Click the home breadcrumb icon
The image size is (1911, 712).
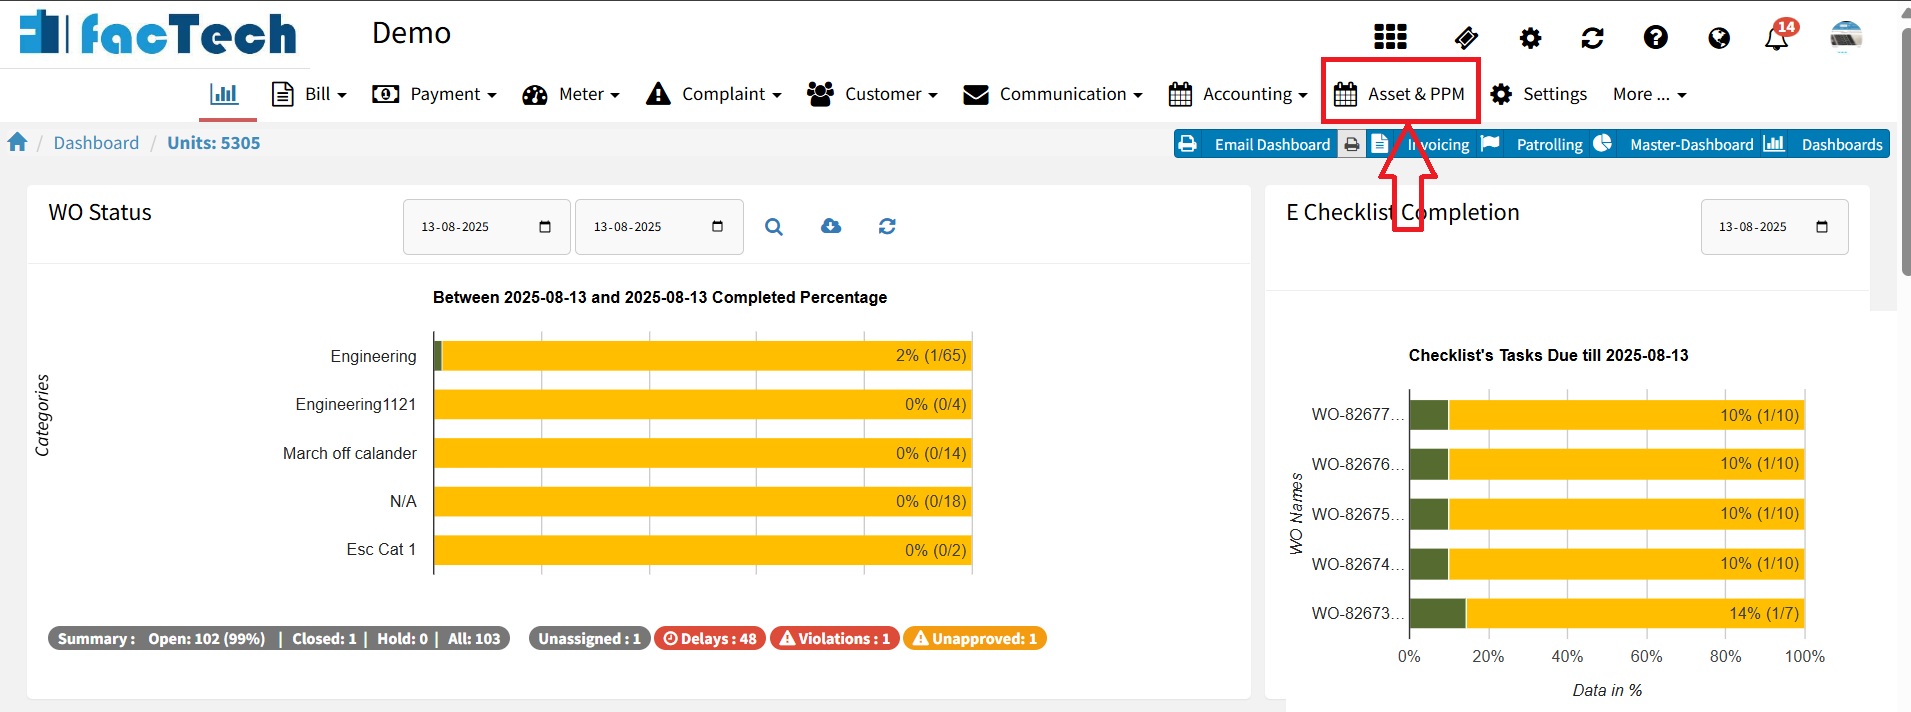pos(17,143)
